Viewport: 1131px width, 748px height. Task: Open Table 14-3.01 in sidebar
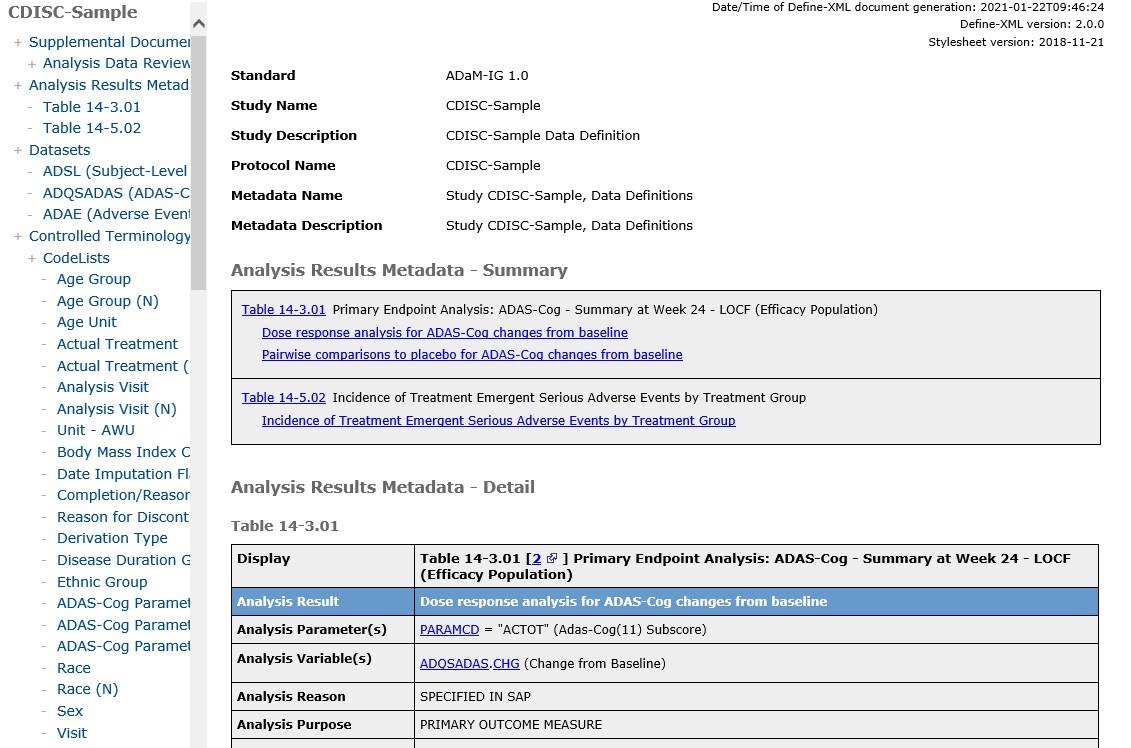coord(92,107)
